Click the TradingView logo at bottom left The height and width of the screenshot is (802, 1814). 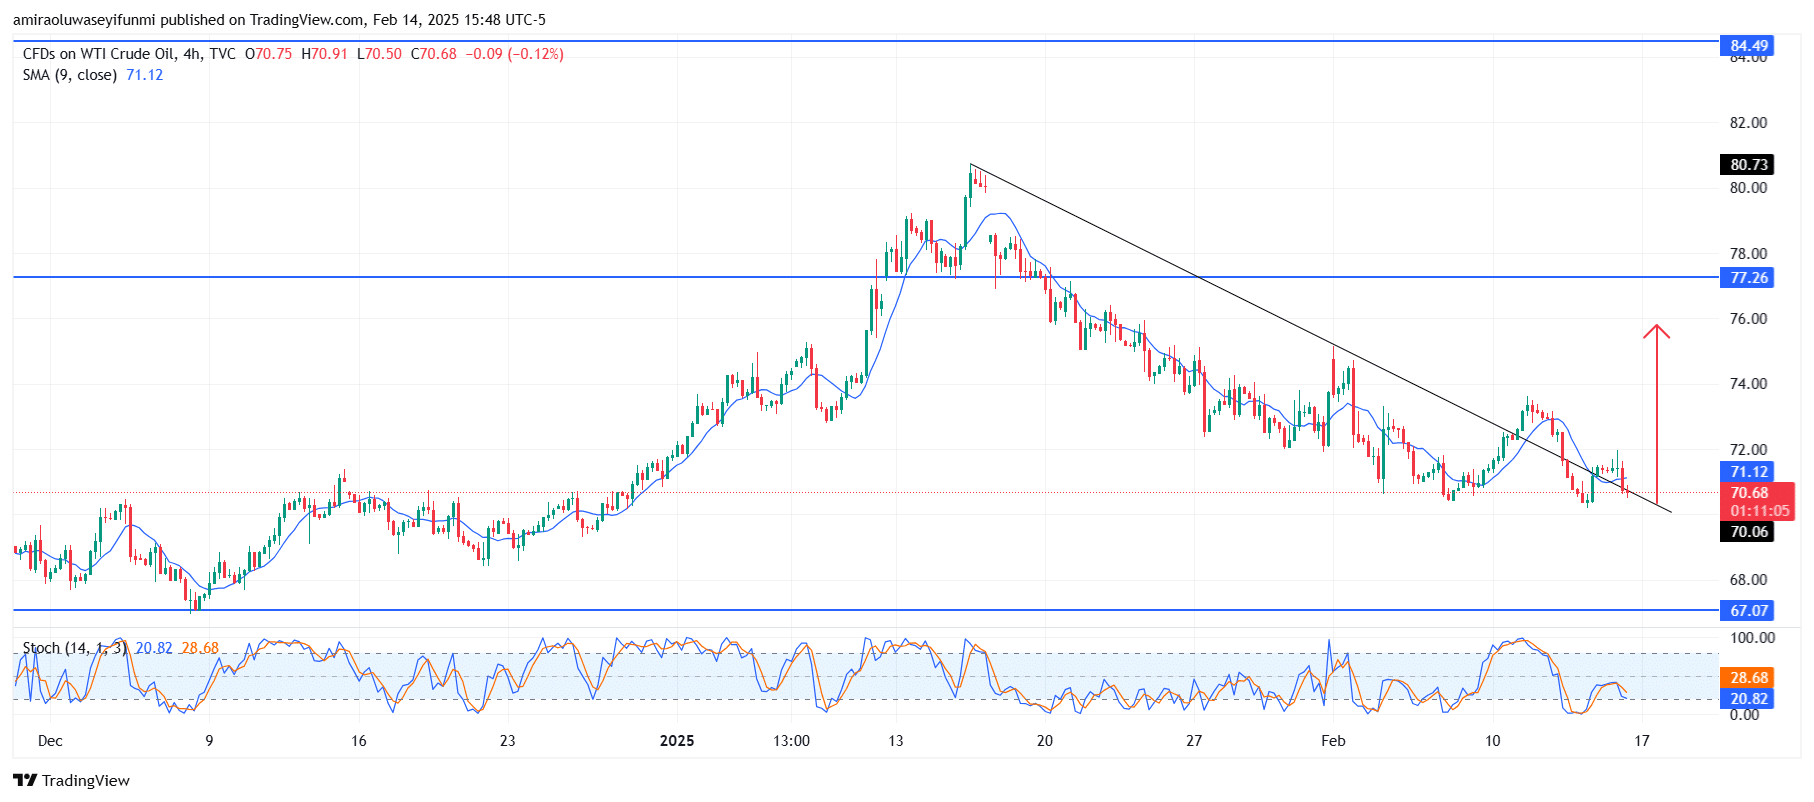pos(71,781)
